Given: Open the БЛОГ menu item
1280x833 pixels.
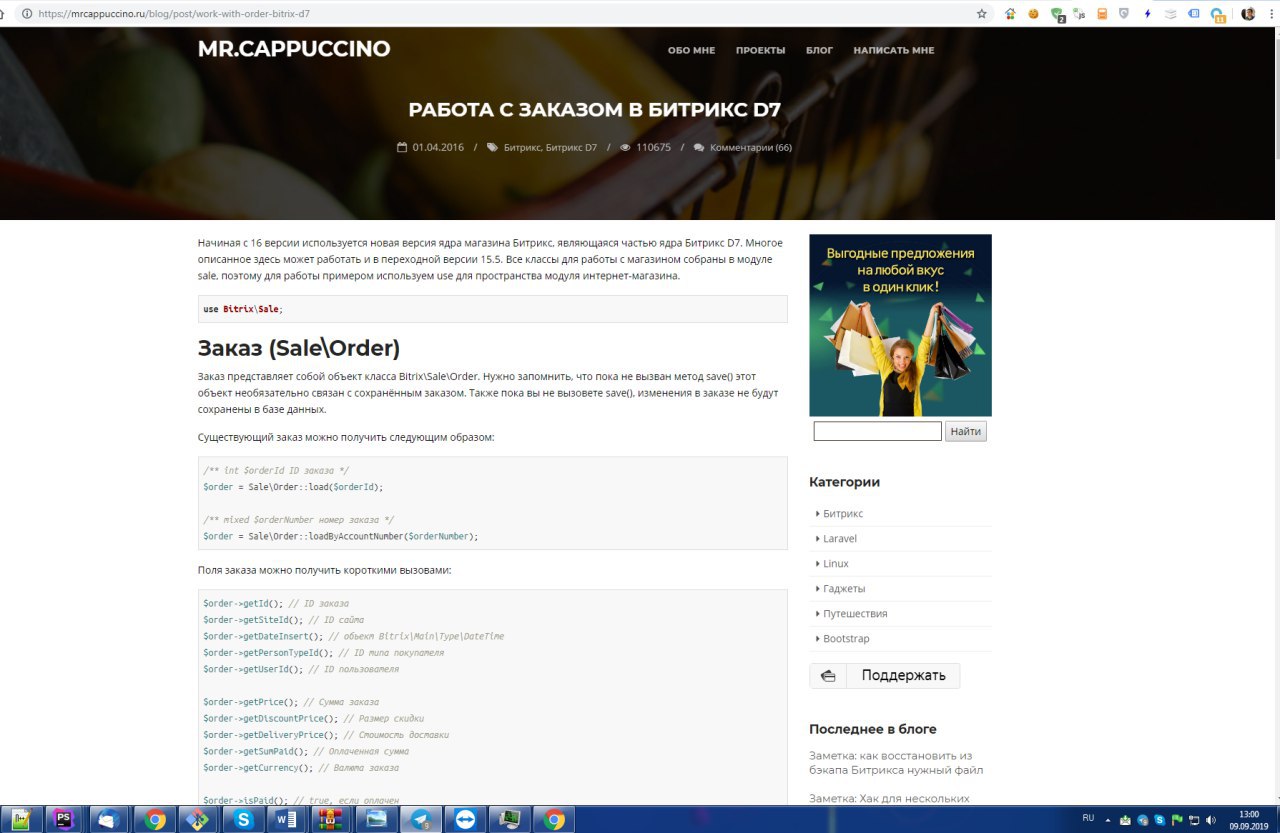Looking at the screenshot, I should tap(819, 50).
